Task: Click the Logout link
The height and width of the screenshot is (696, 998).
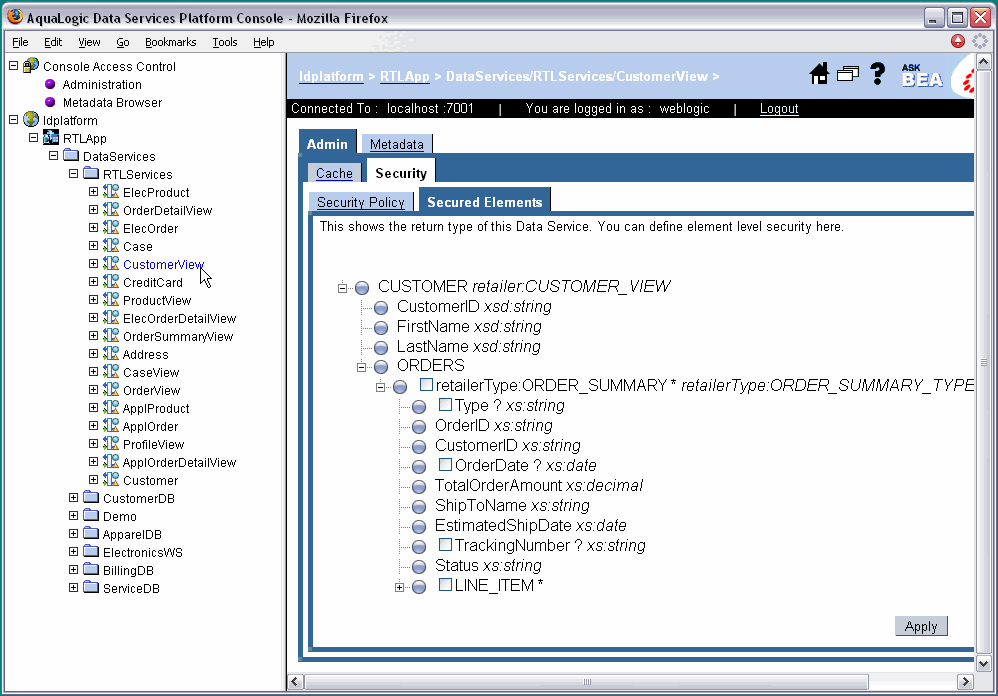Action: pyautogui.click(x=779, y=108)
